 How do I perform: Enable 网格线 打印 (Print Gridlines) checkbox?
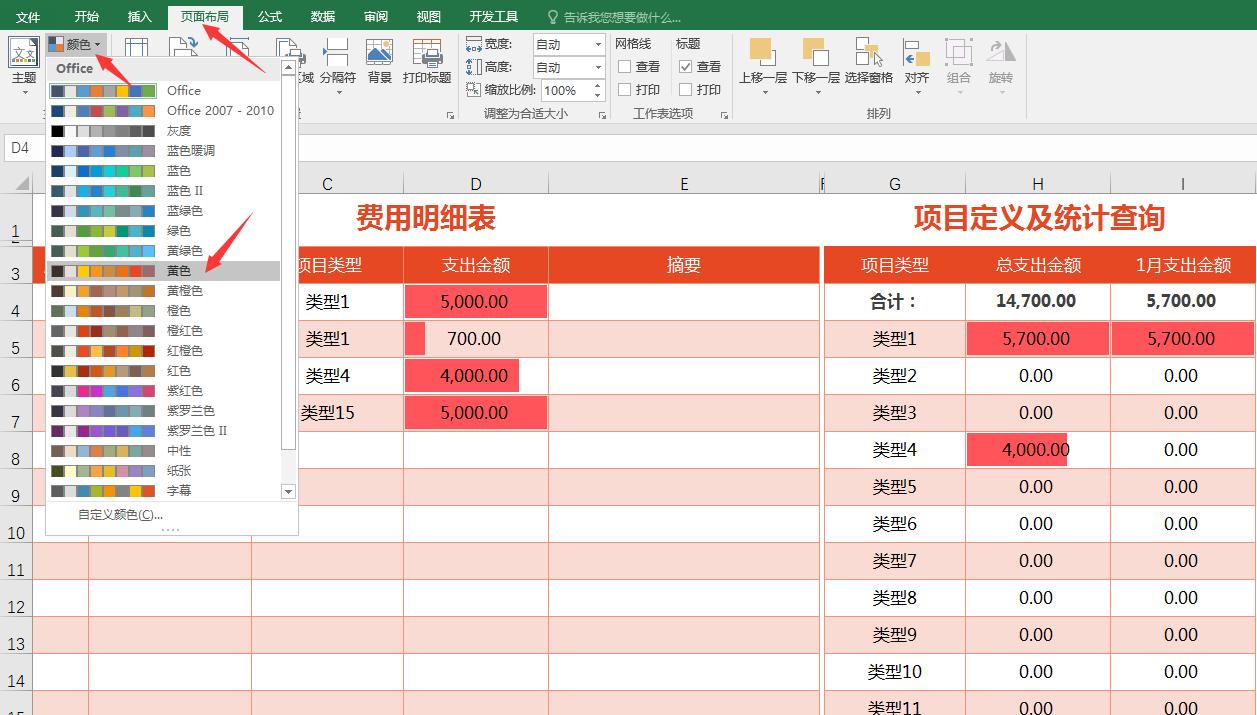[x=622, y=90]
